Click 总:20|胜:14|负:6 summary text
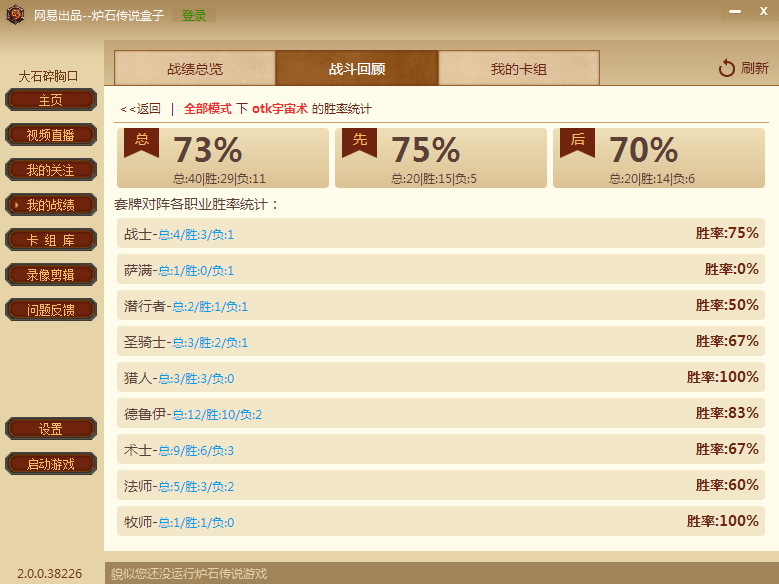 [x=652, y=178]
